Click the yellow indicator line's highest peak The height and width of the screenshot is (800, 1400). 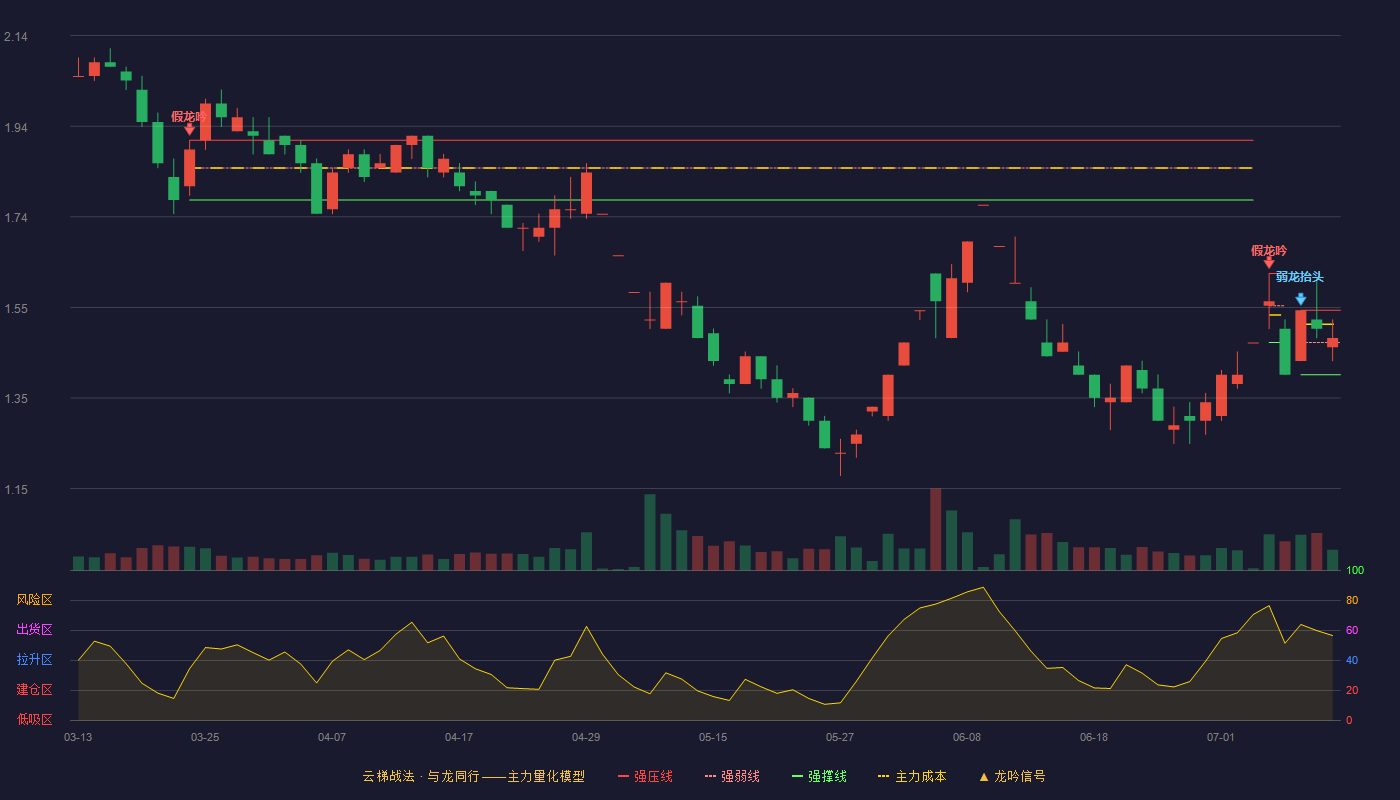coord(983,587)
